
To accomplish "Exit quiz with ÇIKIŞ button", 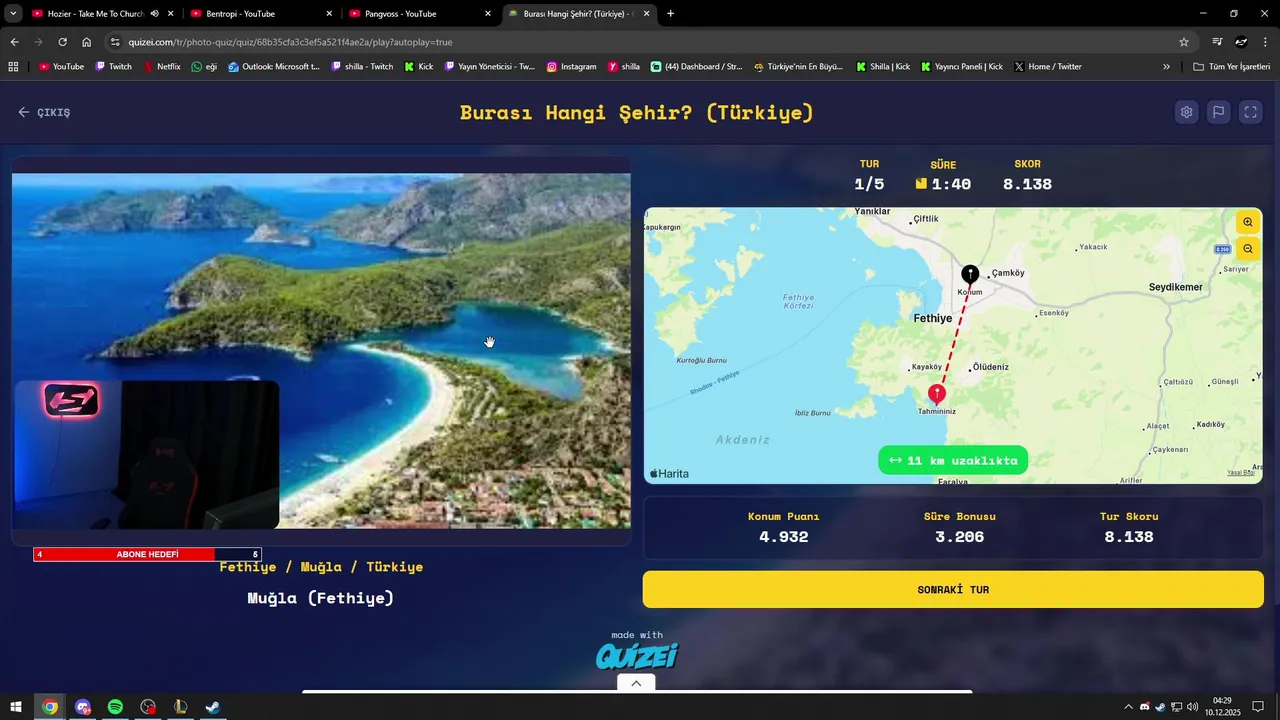I will pos(44,112).
